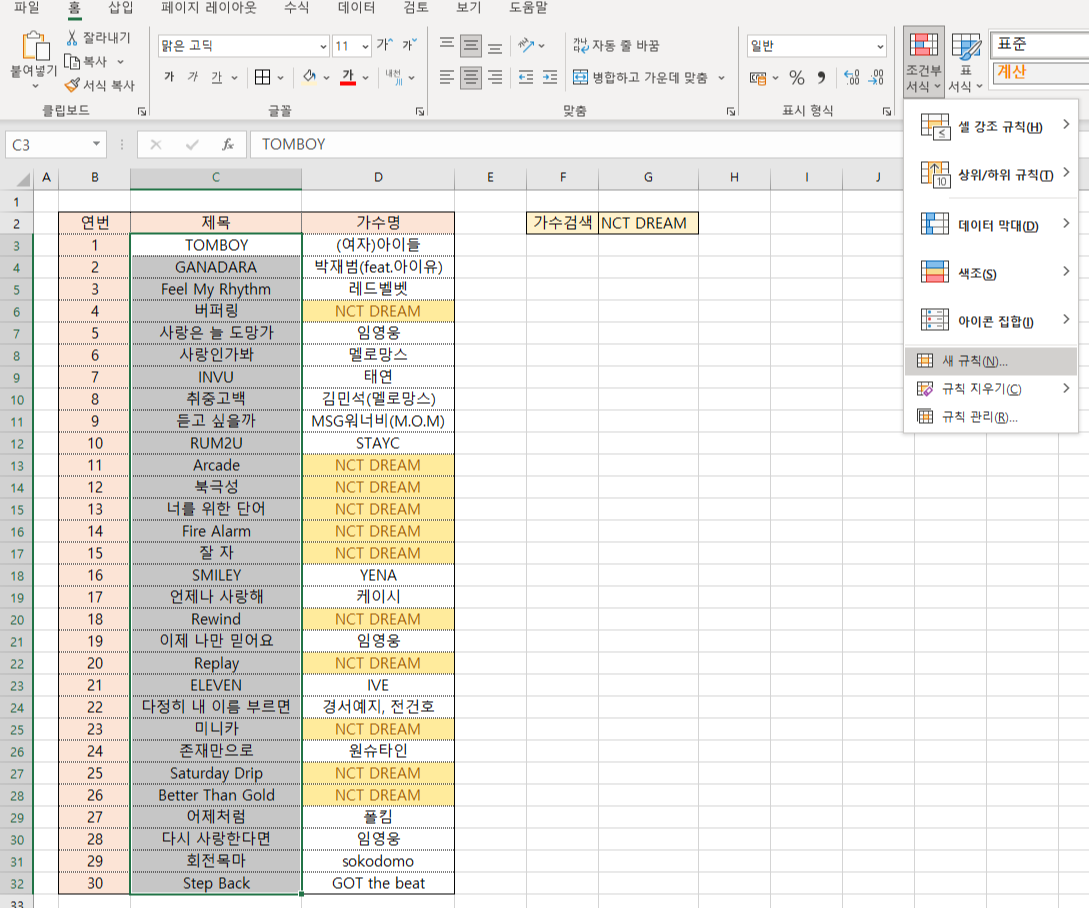The width and height of the screenshot is (1089, 908).
Task: Apply percent style
Action: 797,77
